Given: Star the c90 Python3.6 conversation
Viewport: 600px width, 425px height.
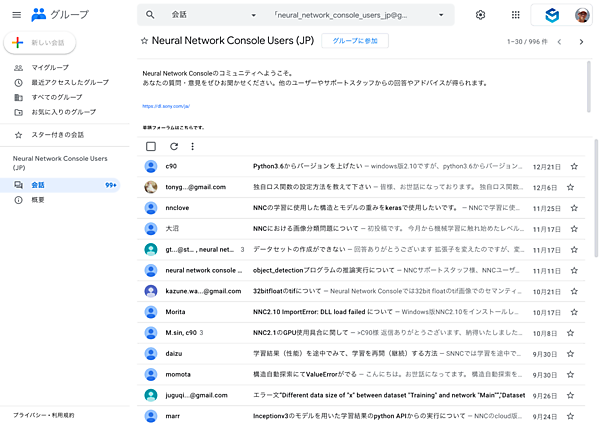Looking at the screenshot, I should (574, 166).
